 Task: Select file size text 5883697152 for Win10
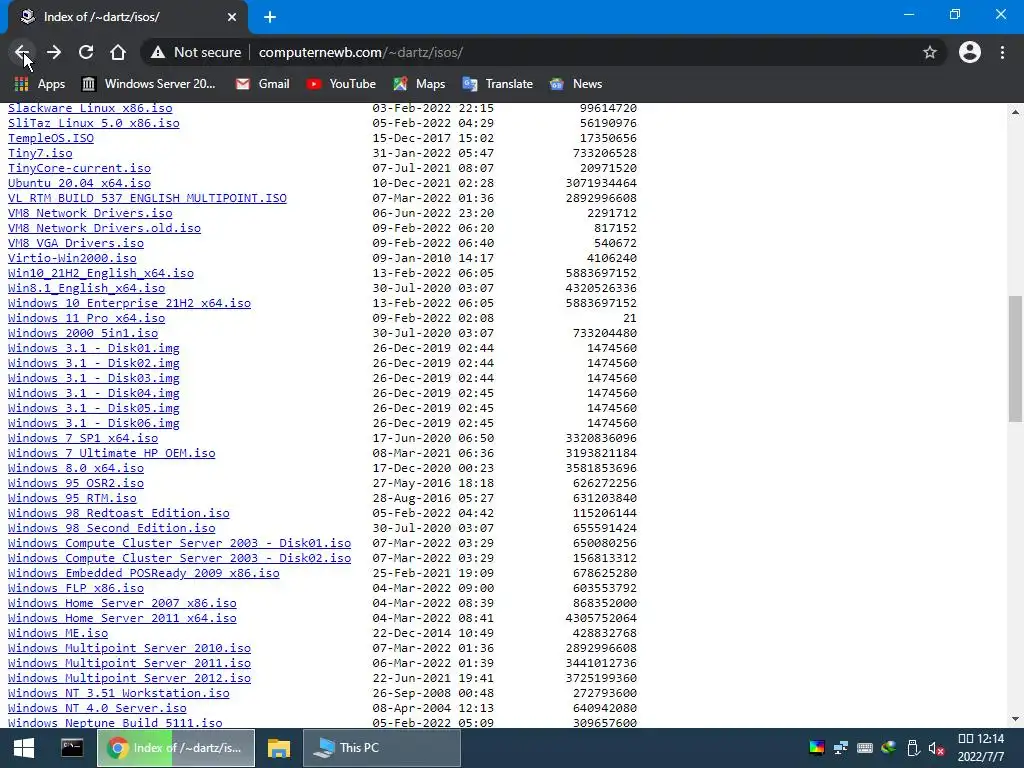(x=601, y=273)
